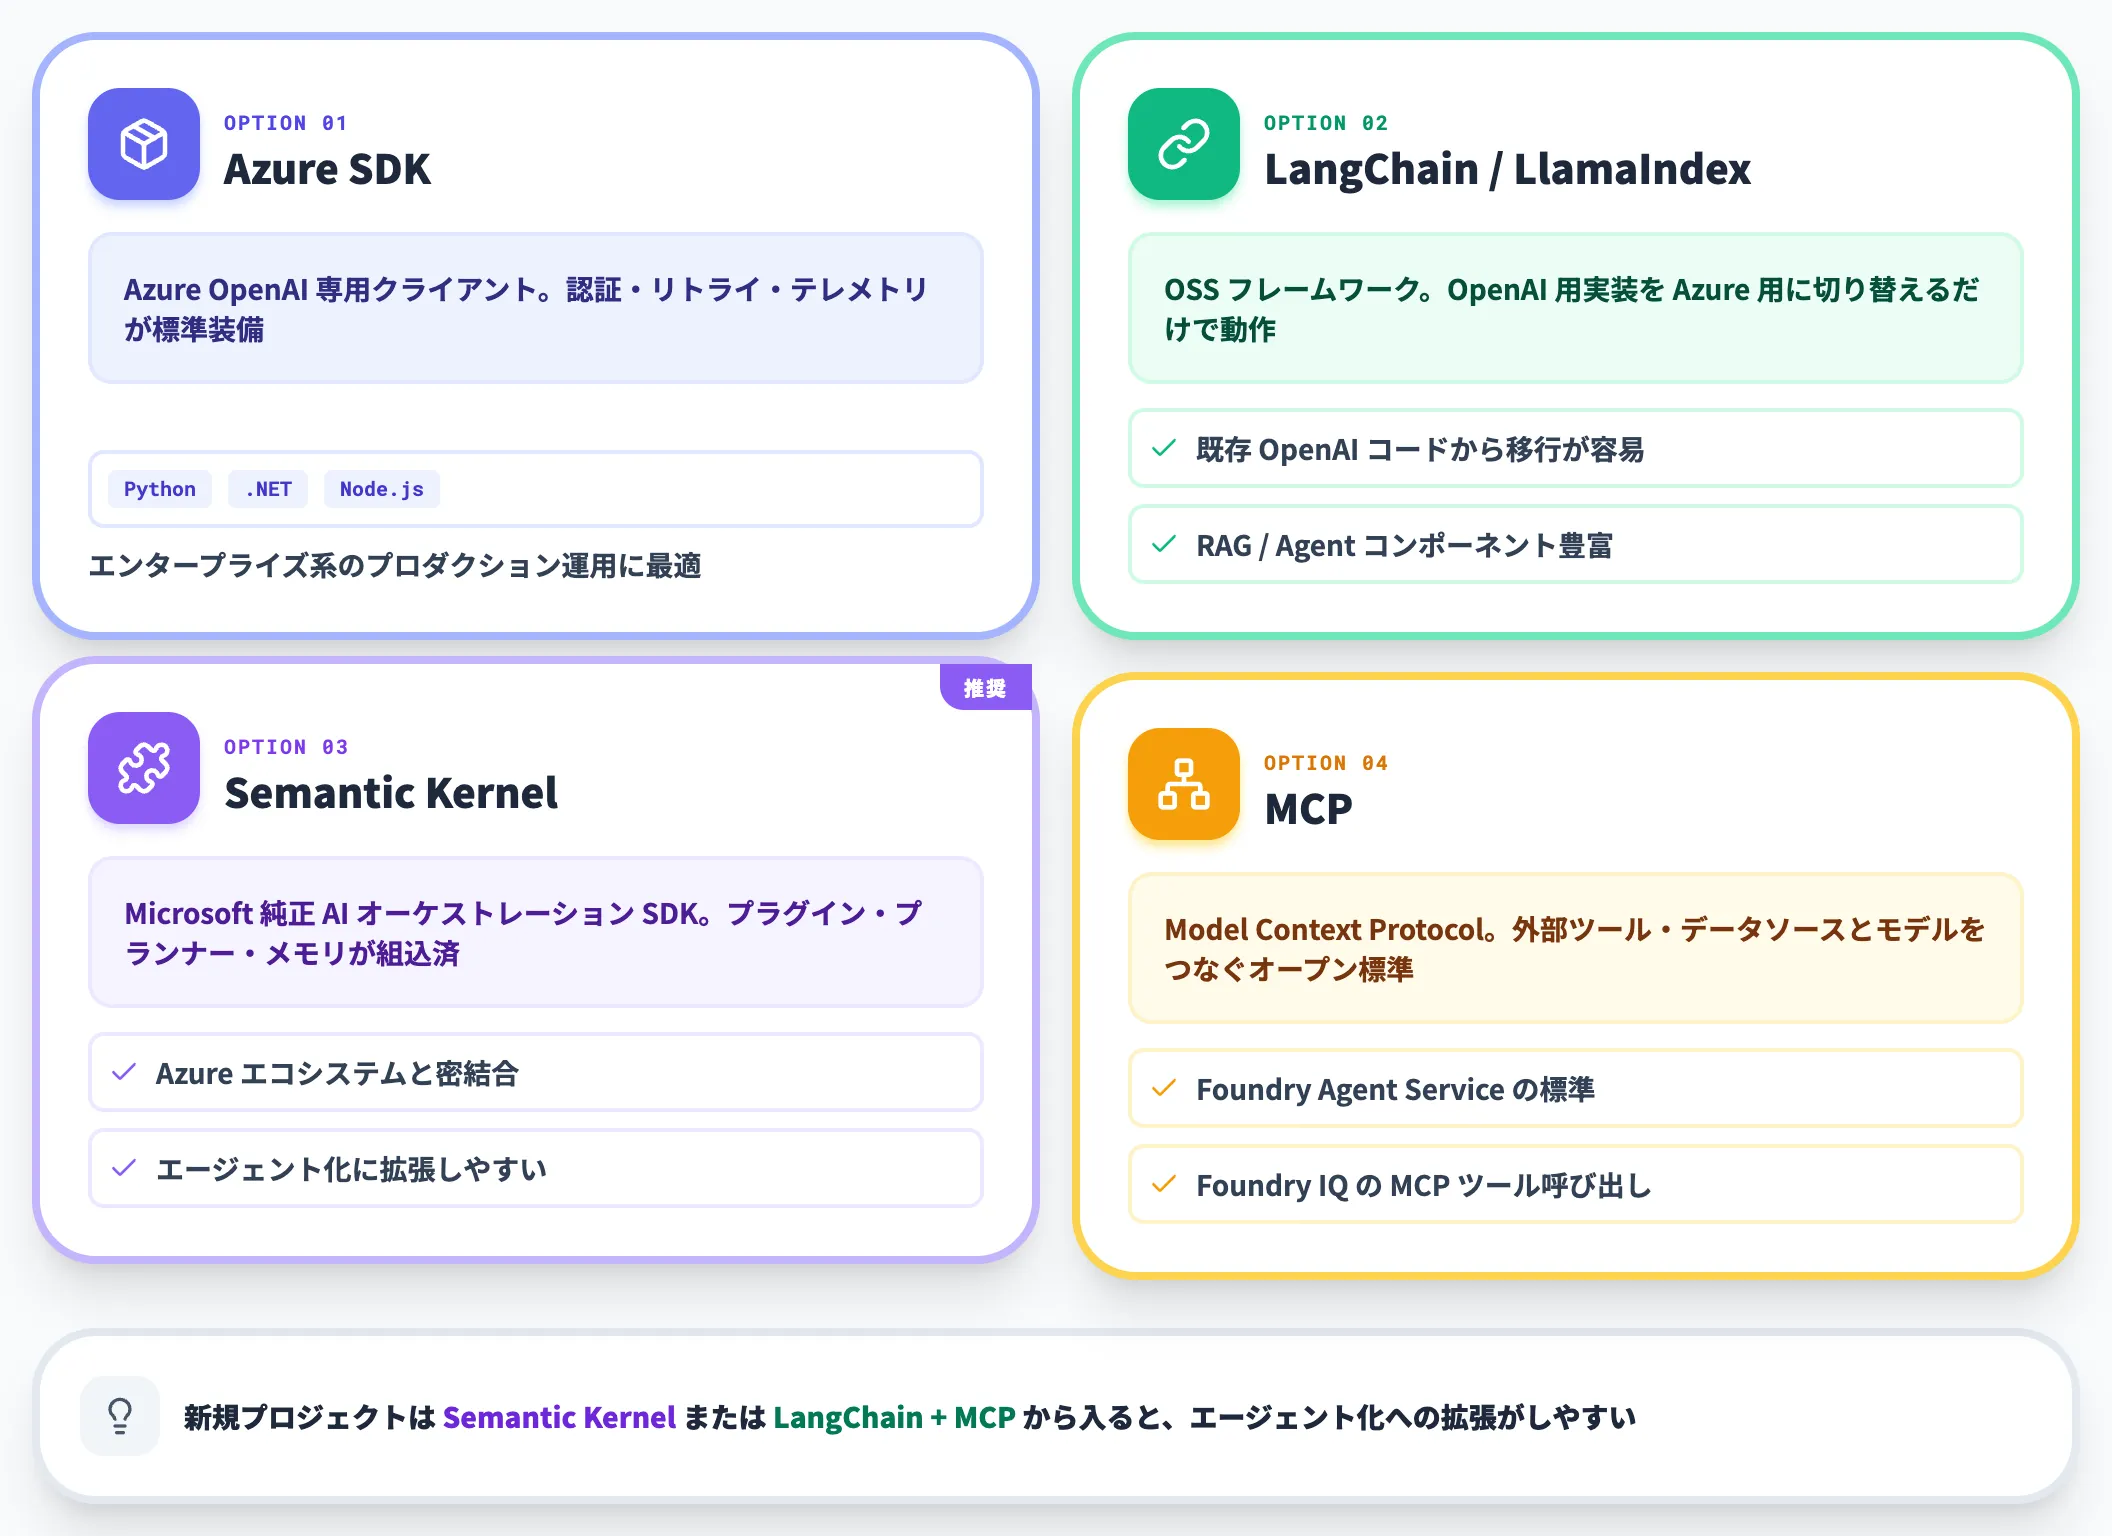
Task: Click the Semantic Kernel puzzle piece icon
Action: point(144,768)
